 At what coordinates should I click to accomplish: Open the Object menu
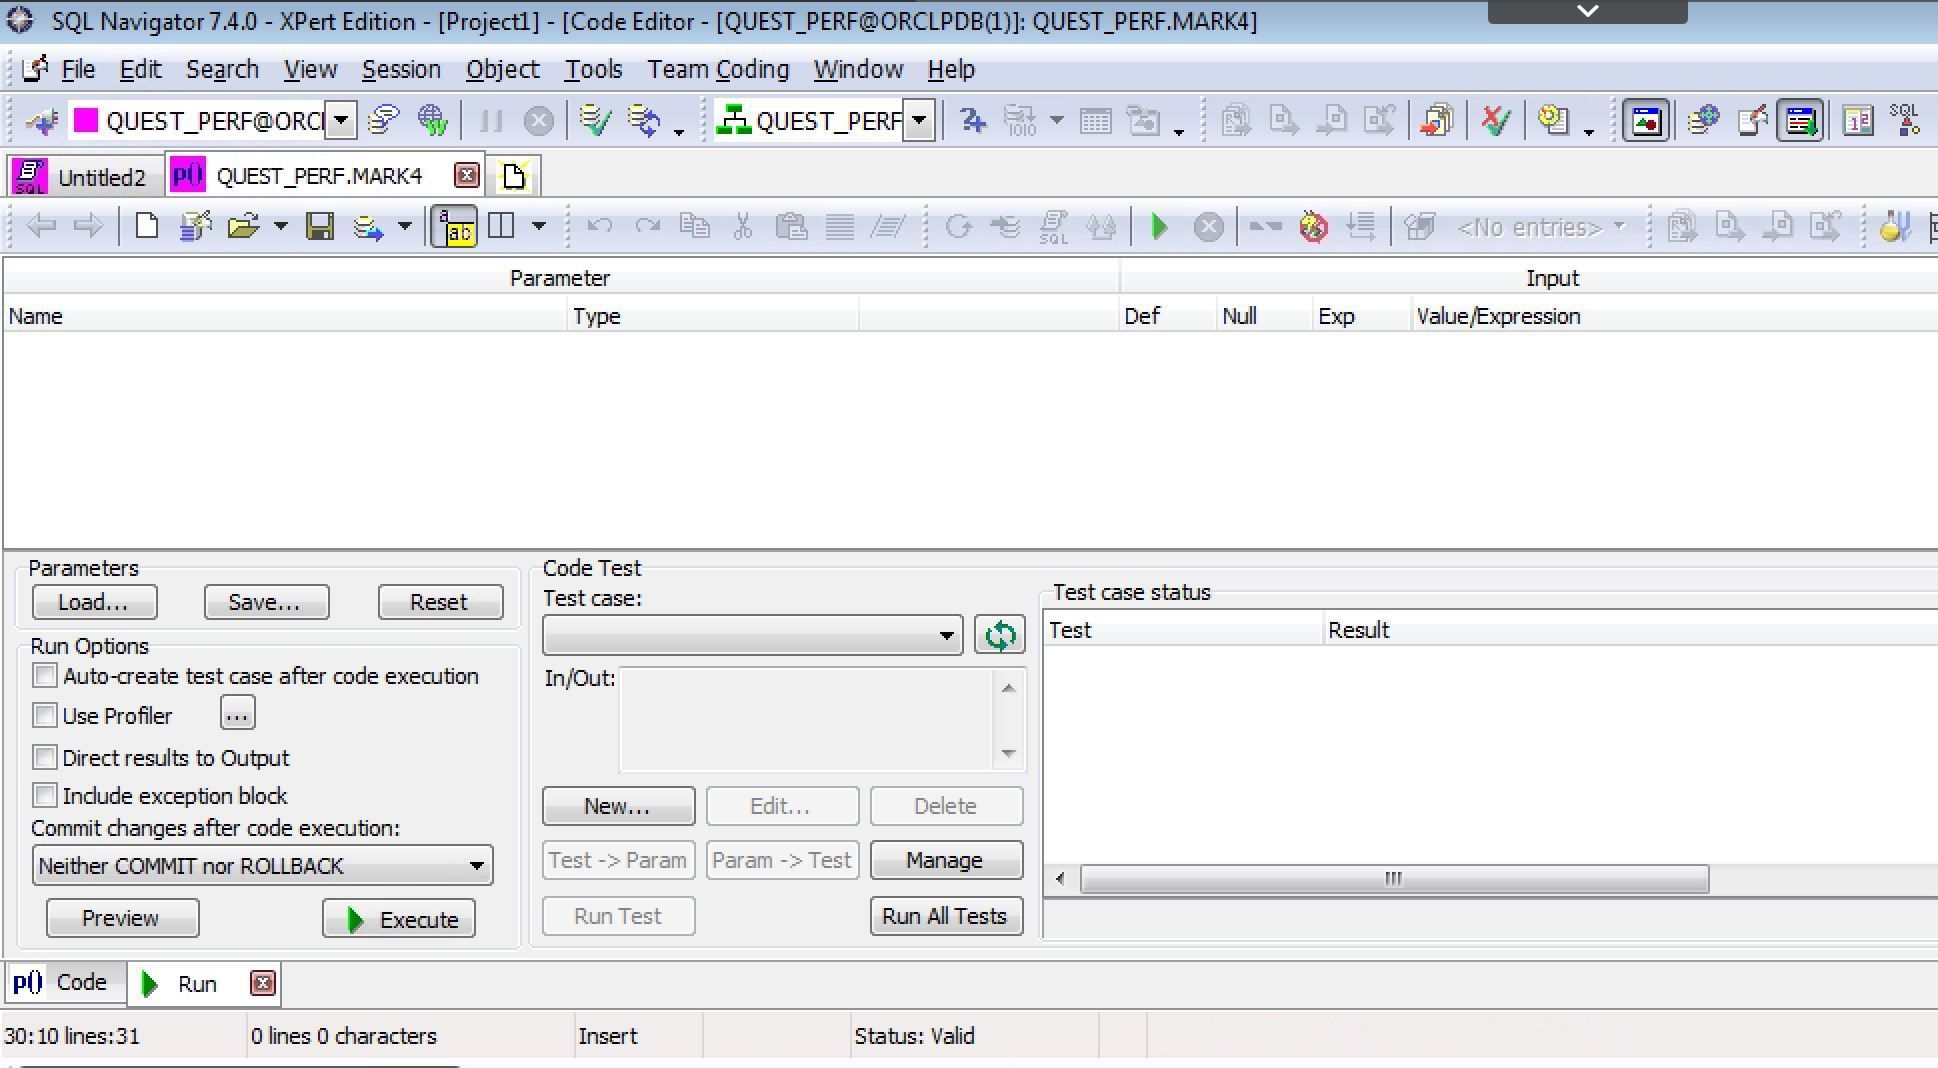point(502,70)
